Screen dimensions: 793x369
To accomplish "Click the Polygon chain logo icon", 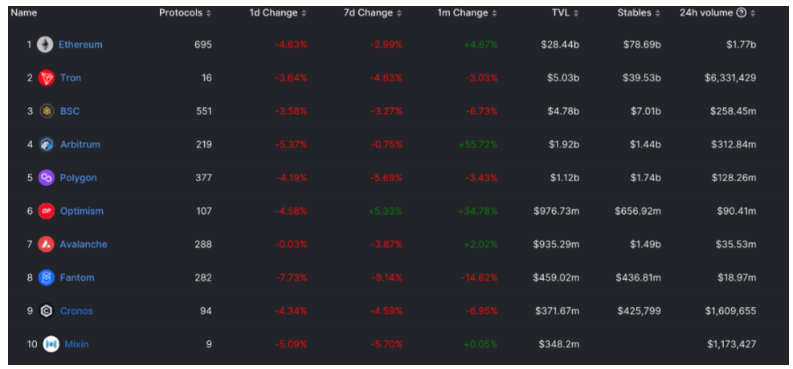I will pyautogui.click(x=46, y=178).
